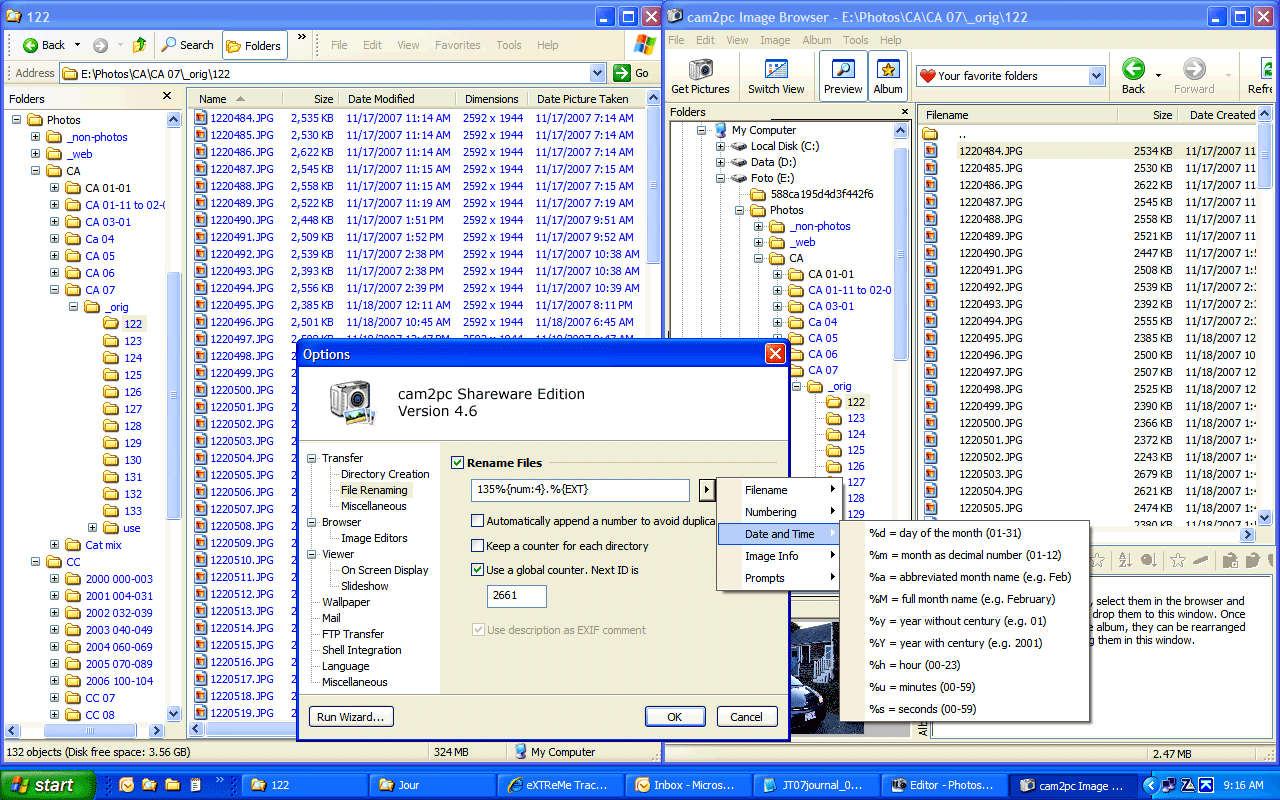This screenshot has width=1280, height=800.
Task: Collapse Browser node in Options tree
Action: 311,522
